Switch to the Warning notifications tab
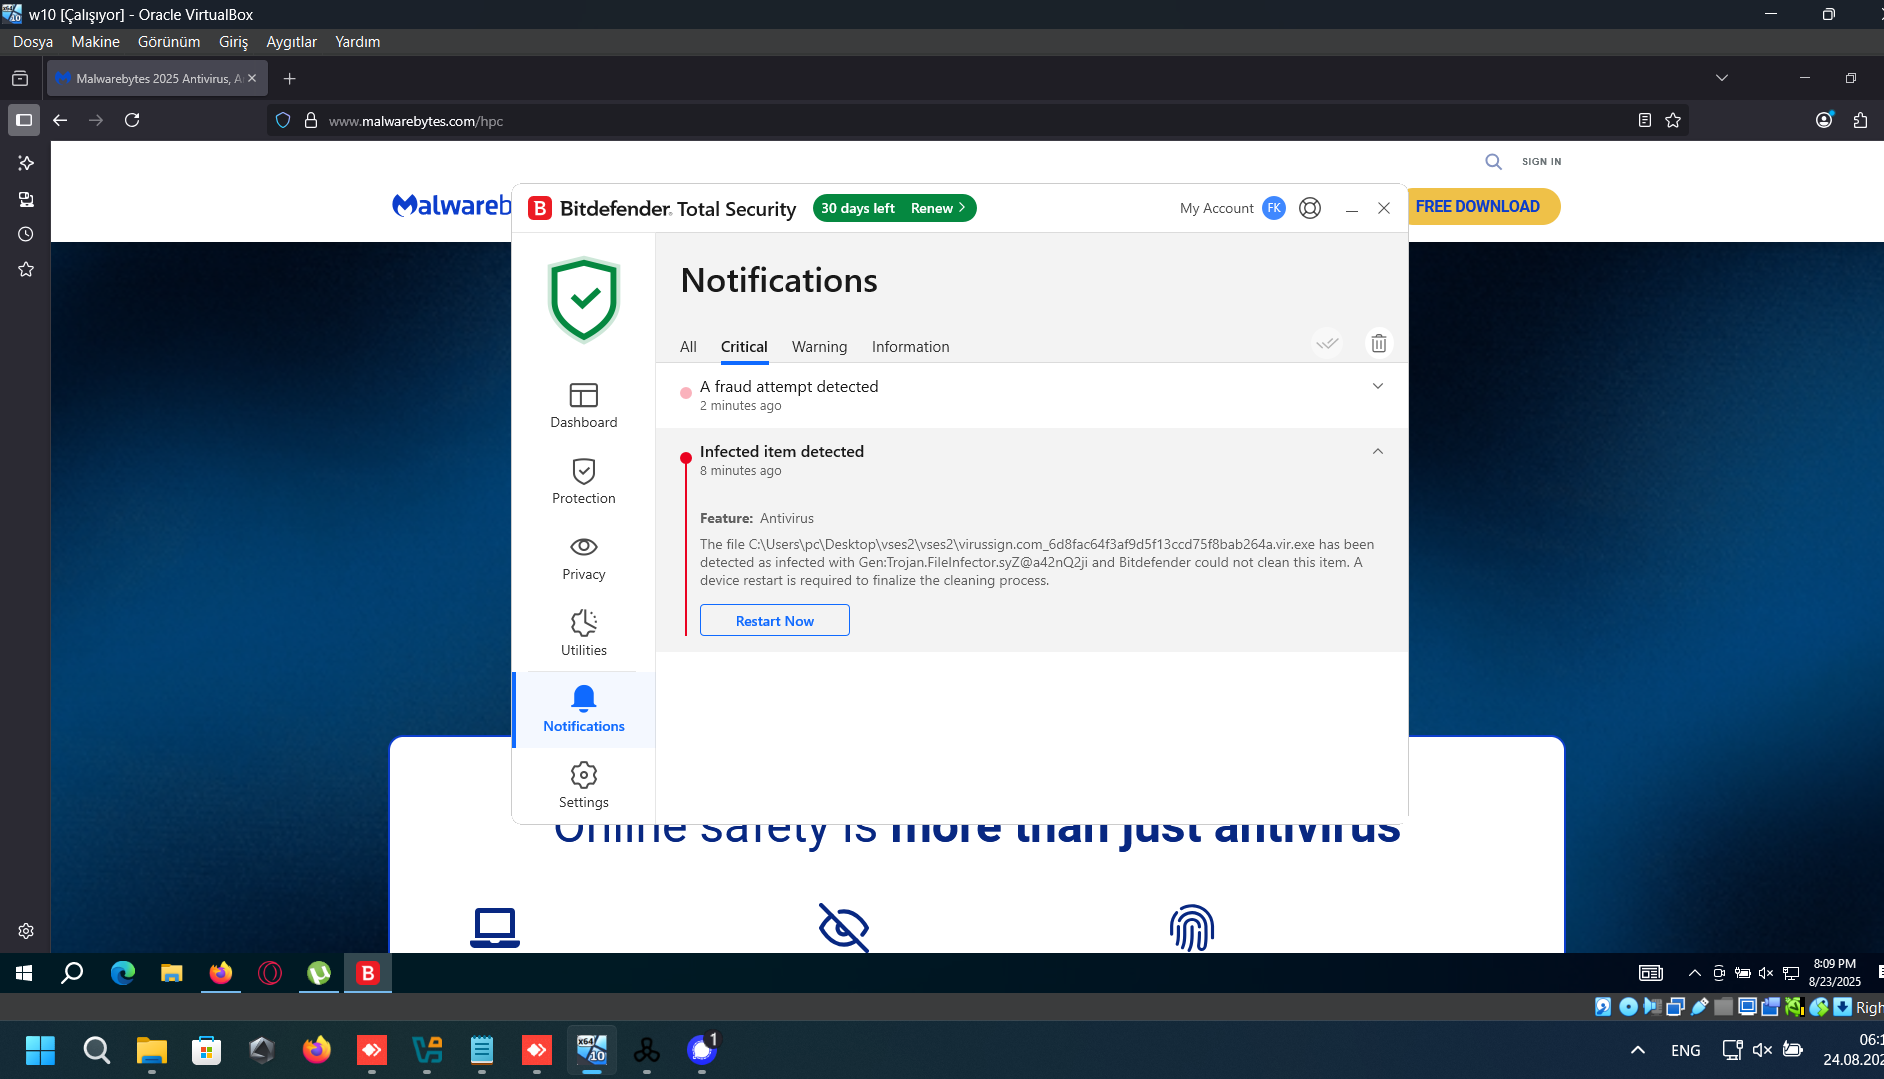This screenshot has height=1079, width=1884. [x=819, y=347]
